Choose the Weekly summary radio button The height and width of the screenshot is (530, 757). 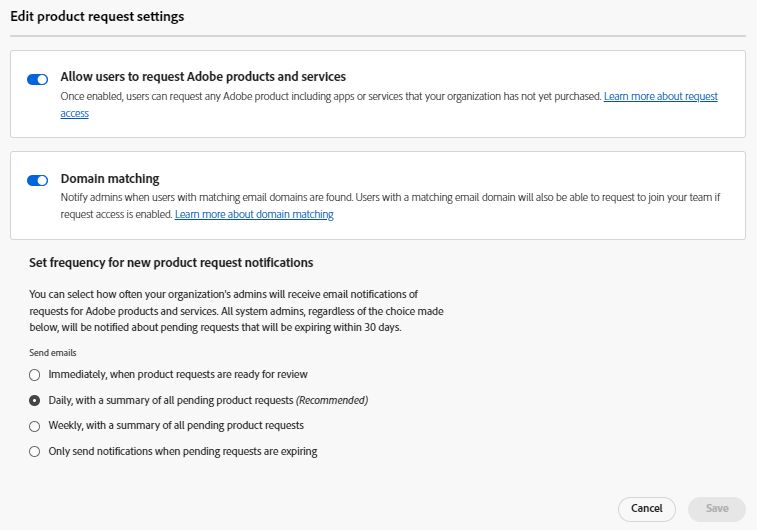click(x=35, y=426)
